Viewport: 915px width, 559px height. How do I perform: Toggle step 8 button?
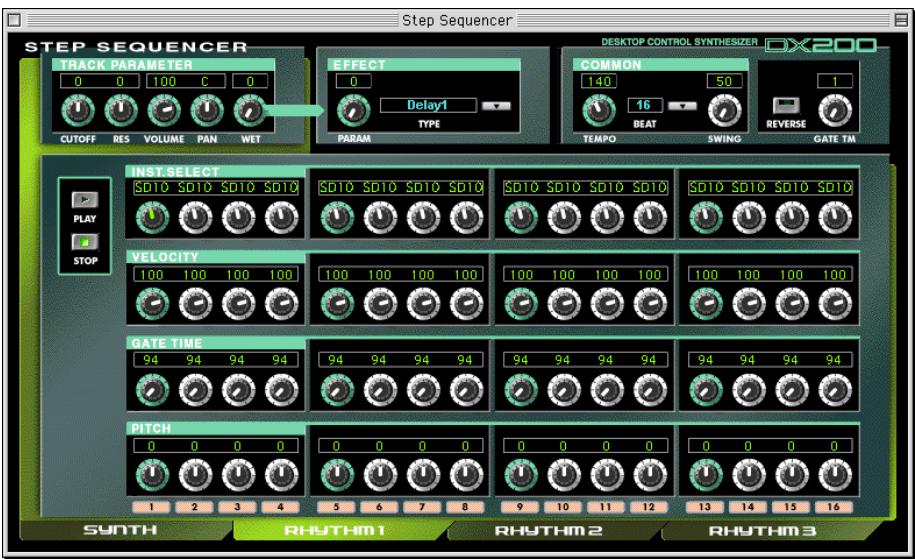(x=465, y=507)
